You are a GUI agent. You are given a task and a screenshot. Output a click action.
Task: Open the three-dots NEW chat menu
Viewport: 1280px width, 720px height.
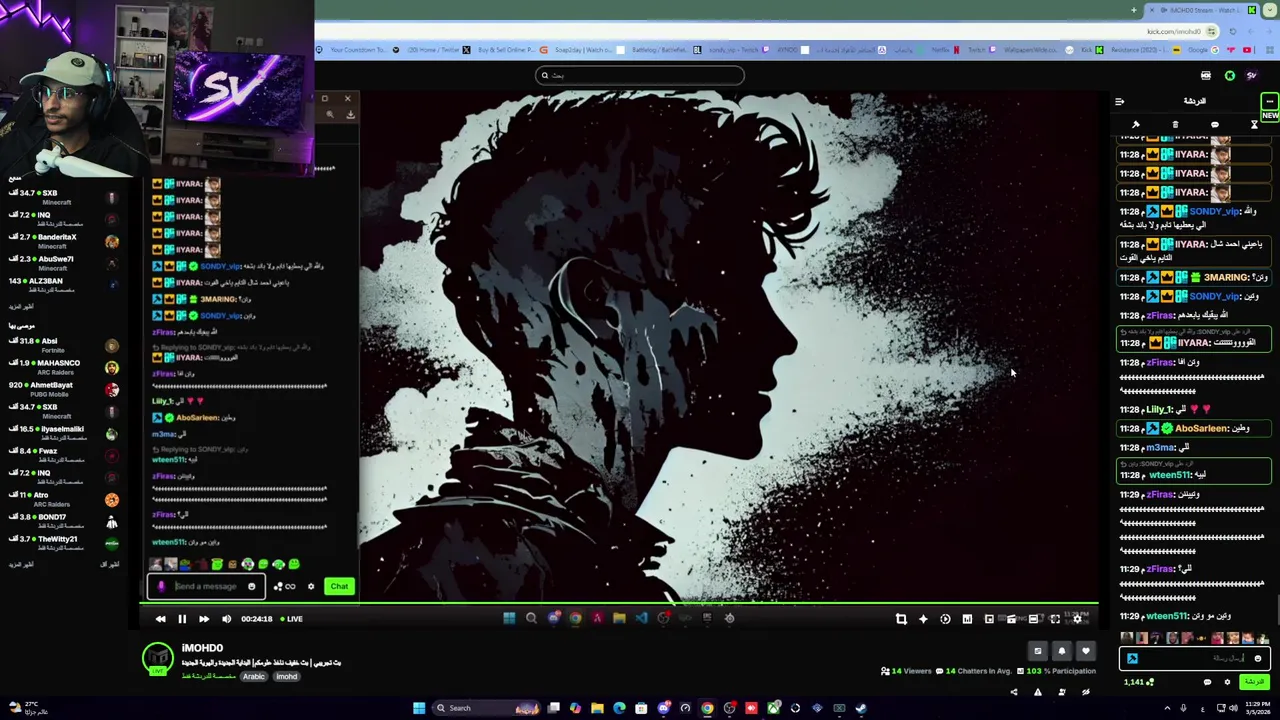(1269, 101)
